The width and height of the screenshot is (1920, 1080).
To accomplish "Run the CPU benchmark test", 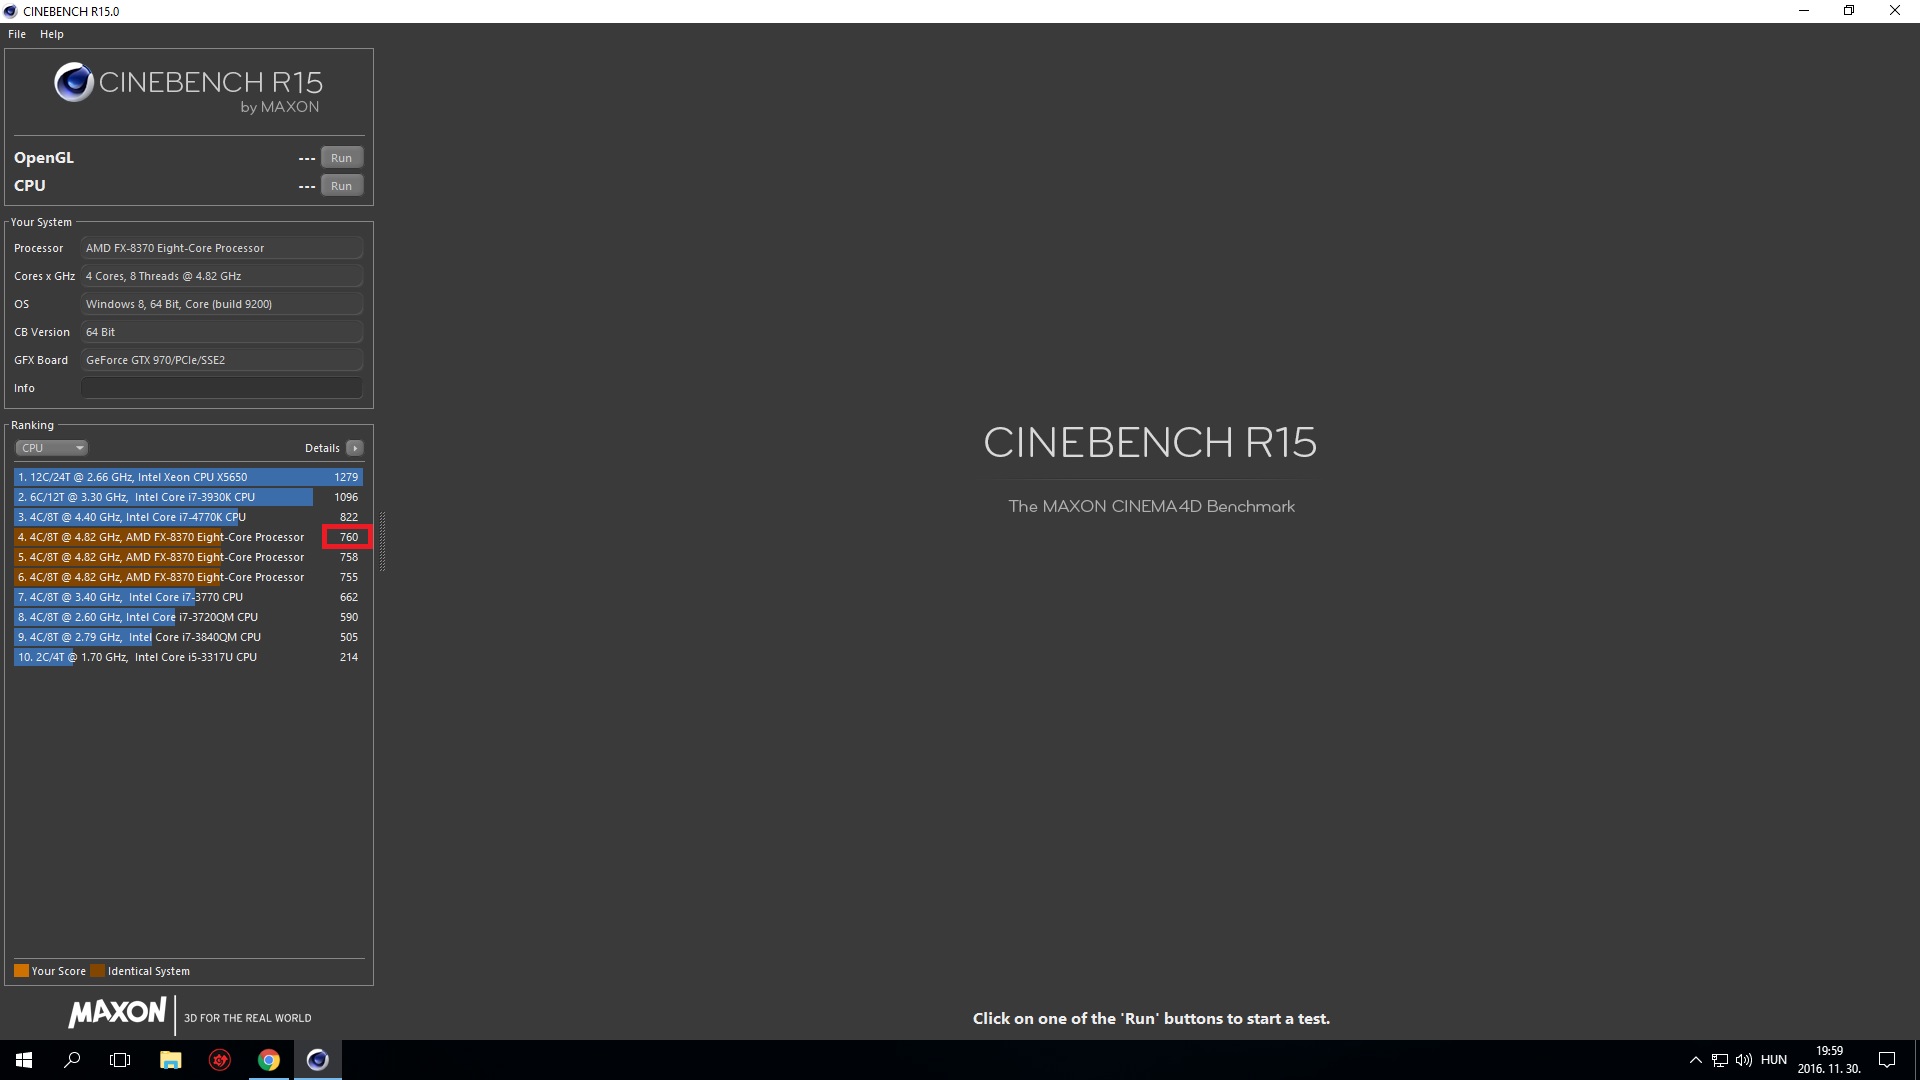I will 341,186.
